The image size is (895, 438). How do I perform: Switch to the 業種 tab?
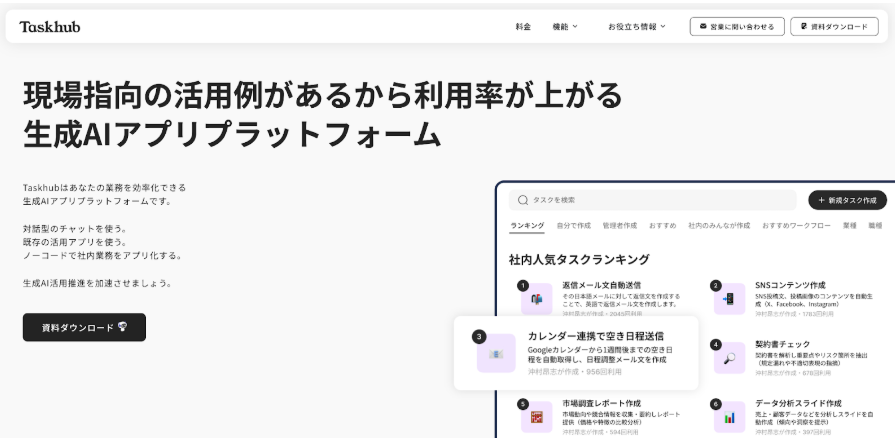tap(850, 226)
